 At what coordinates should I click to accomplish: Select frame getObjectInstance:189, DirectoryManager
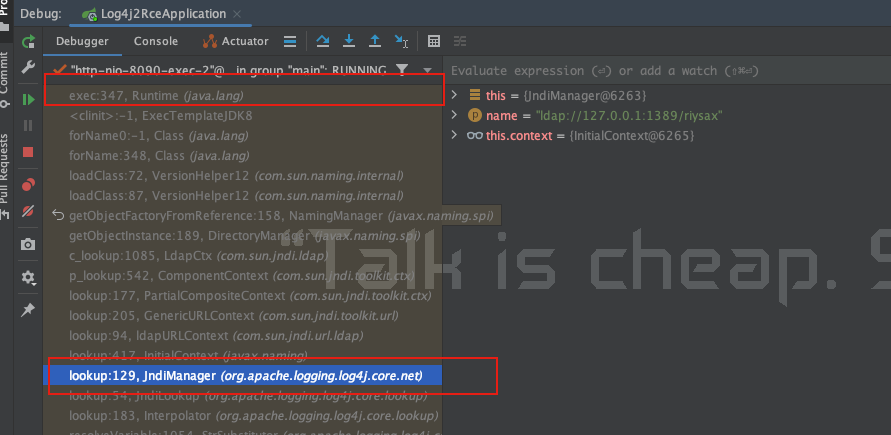[x=243, y=236]
